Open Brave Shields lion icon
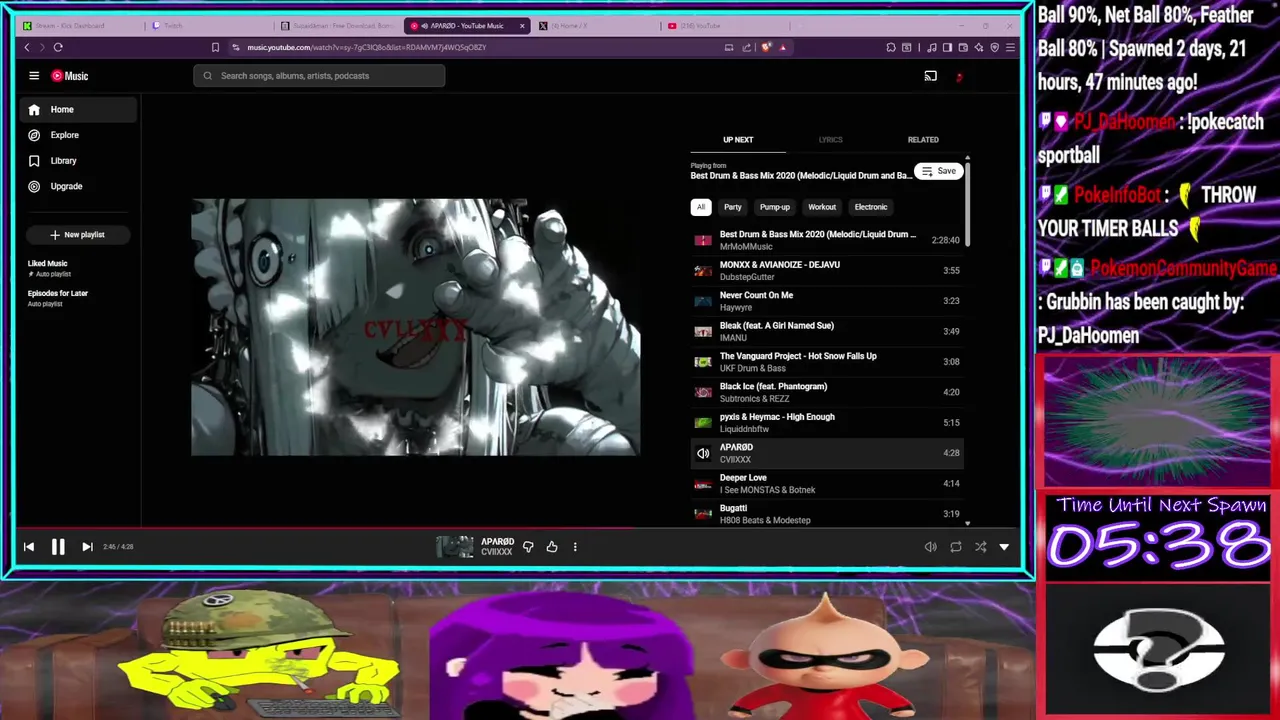Screen dimensions: 1280x720 pos(766,47)
